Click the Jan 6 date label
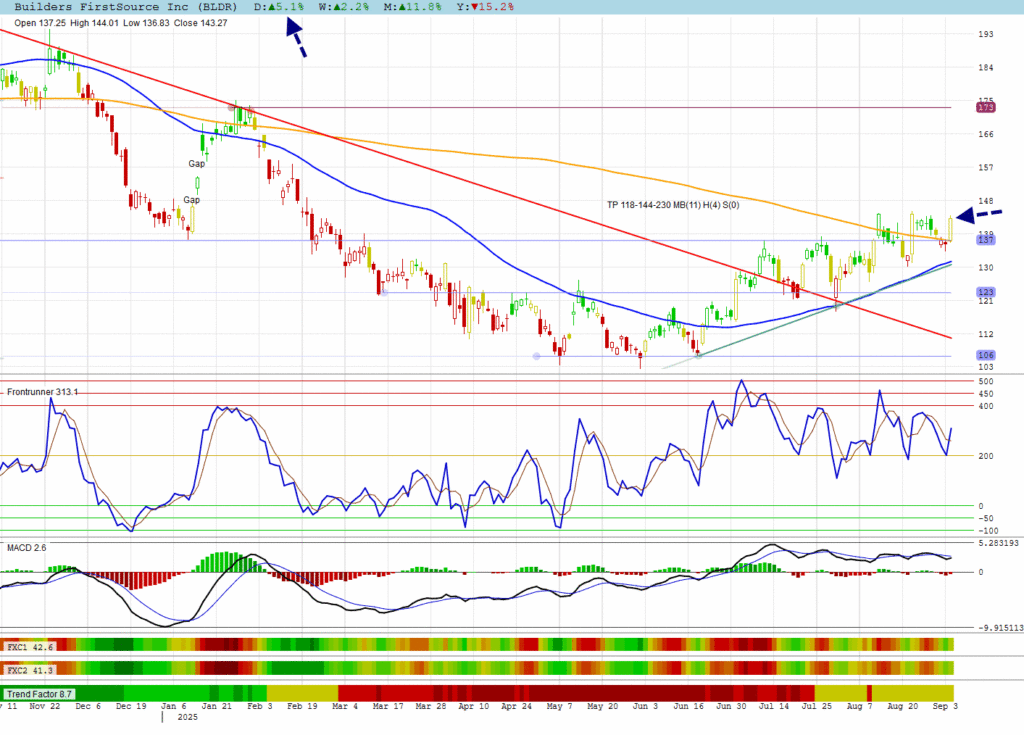Screen dimensions: 1024x735 click(x=174, y=706)
